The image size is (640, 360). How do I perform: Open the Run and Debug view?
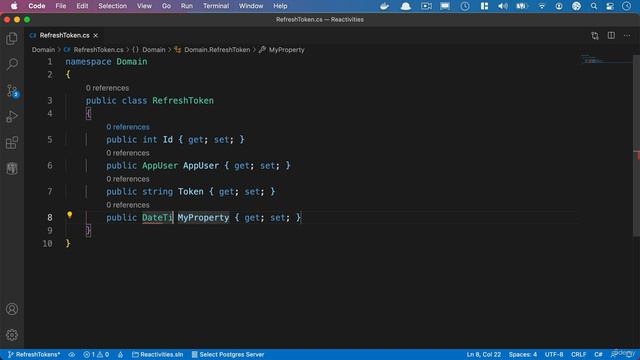(x=12, y=117)
